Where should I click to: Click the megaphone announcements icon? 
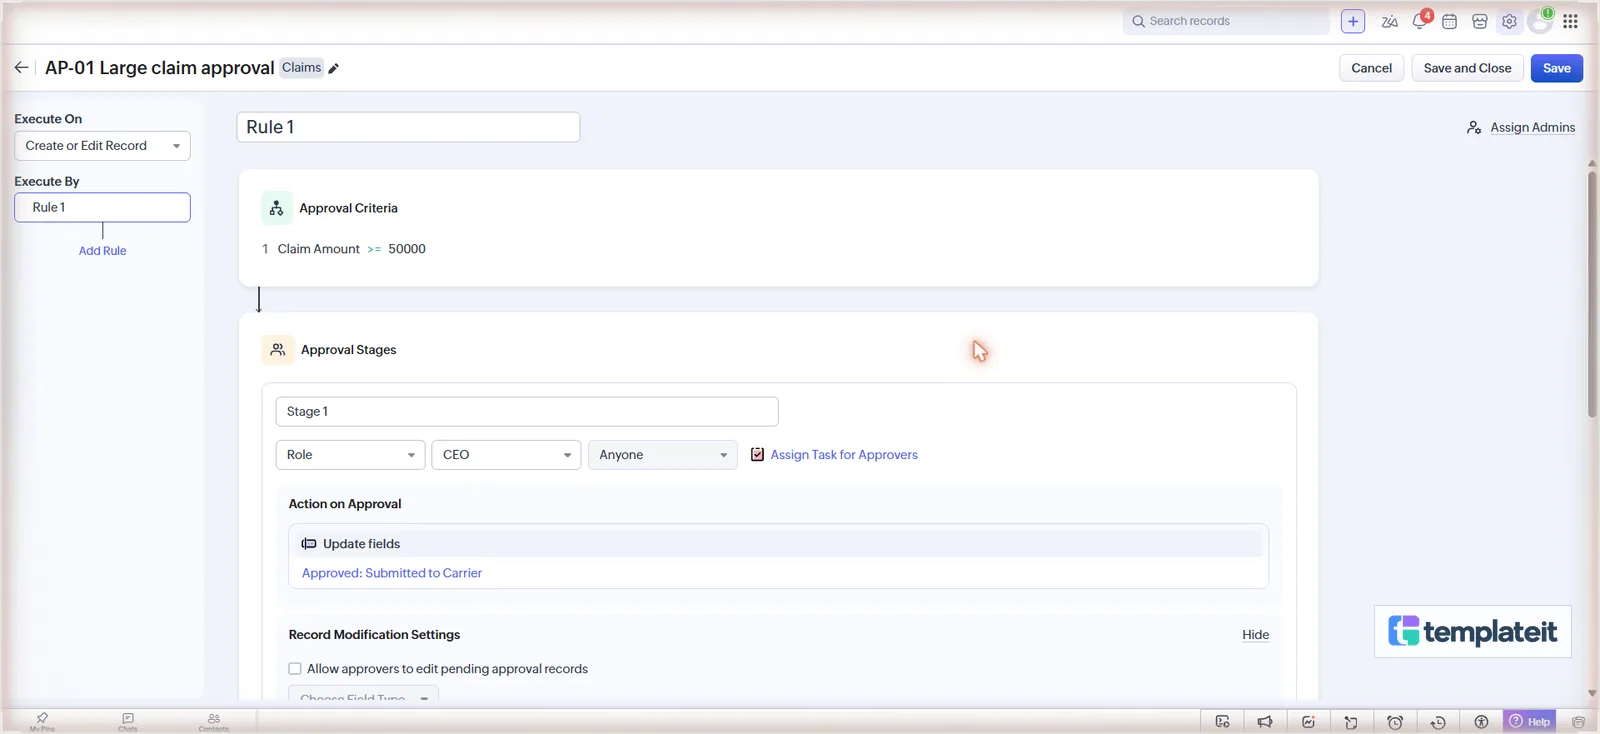point(1265,722)
